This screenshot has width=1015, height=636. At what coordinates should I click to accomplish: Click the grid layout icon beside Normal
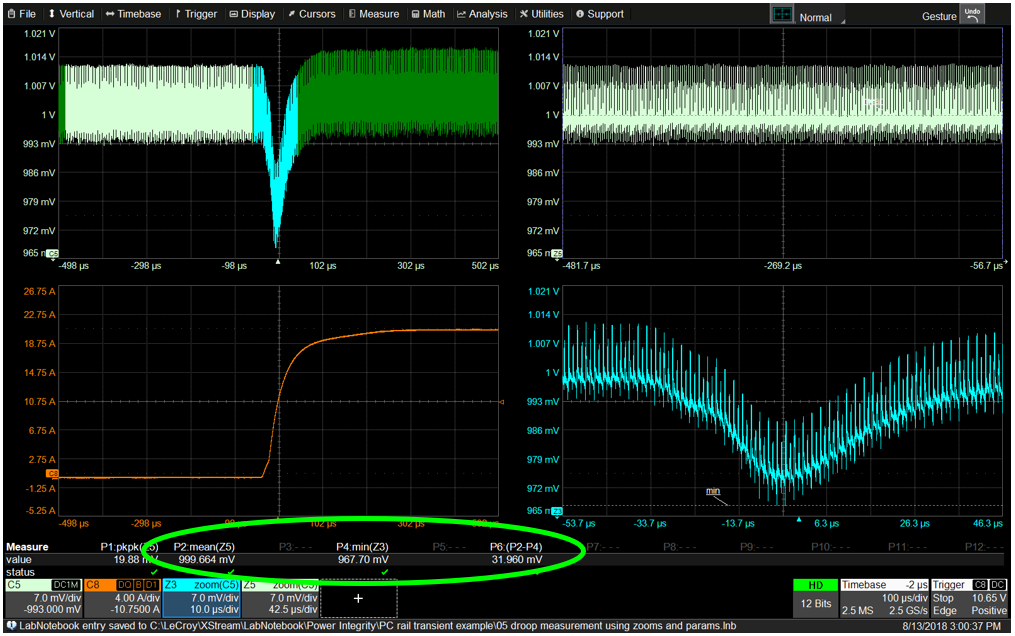pyautogui.click(x=782, y=15)
